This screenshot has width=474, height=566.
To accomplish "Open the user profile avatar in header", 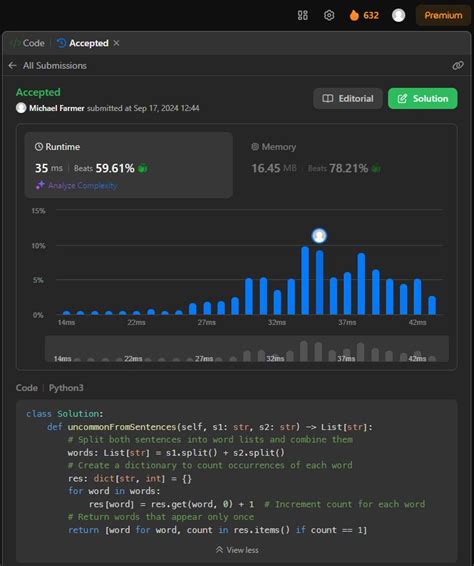I will pos(399,15).
